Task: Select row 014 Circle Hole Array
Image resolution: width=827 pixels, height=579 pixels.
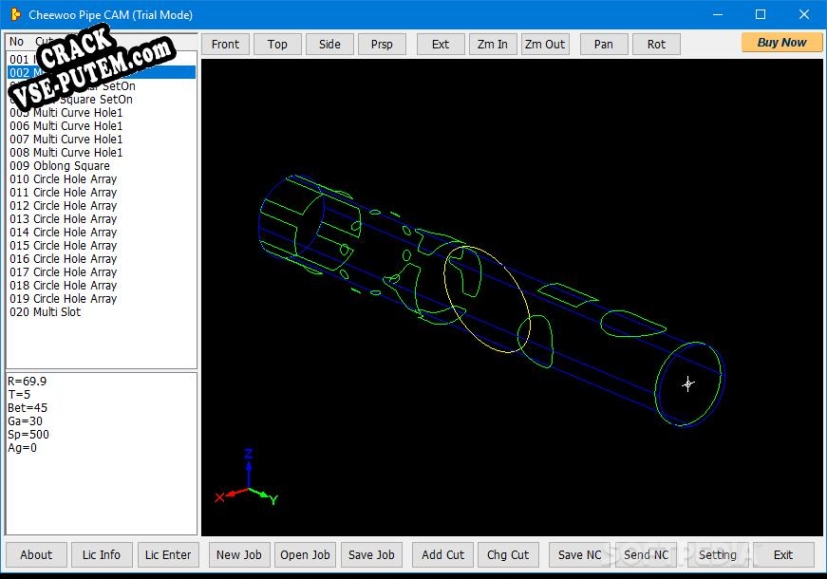Action: coord(101,232)
